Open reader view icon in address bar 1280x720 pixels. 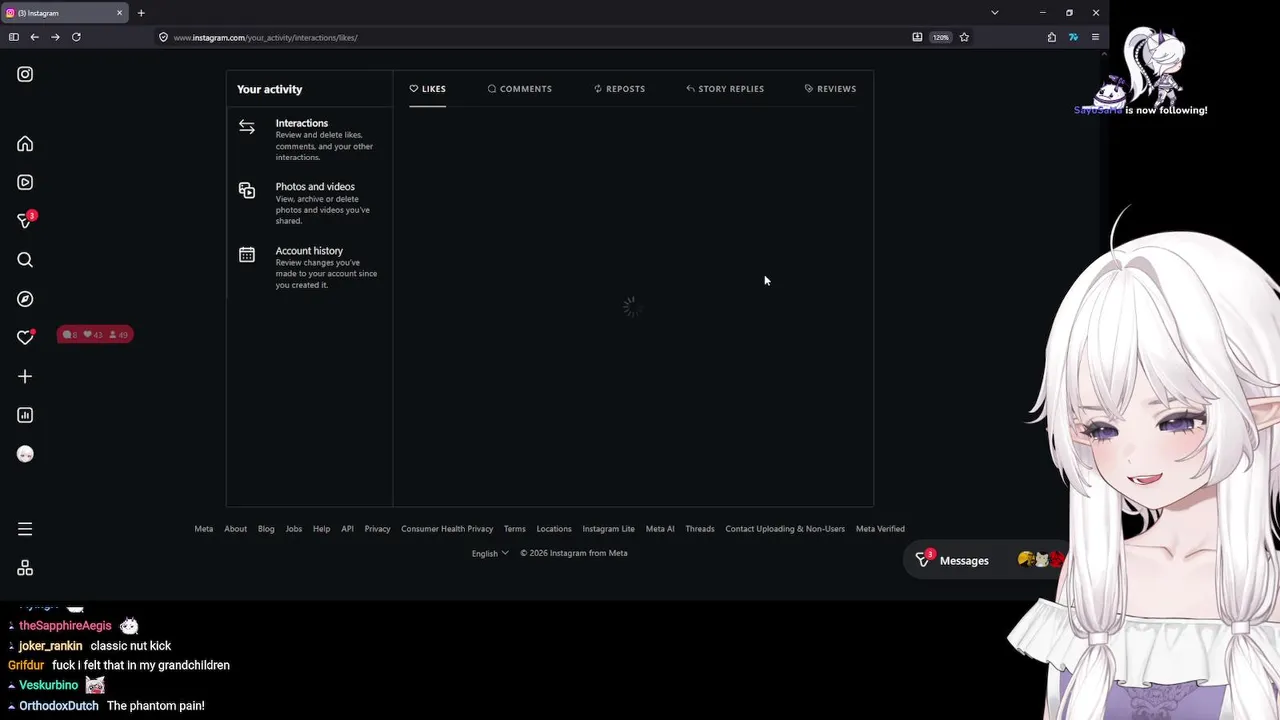pos(917,37)
